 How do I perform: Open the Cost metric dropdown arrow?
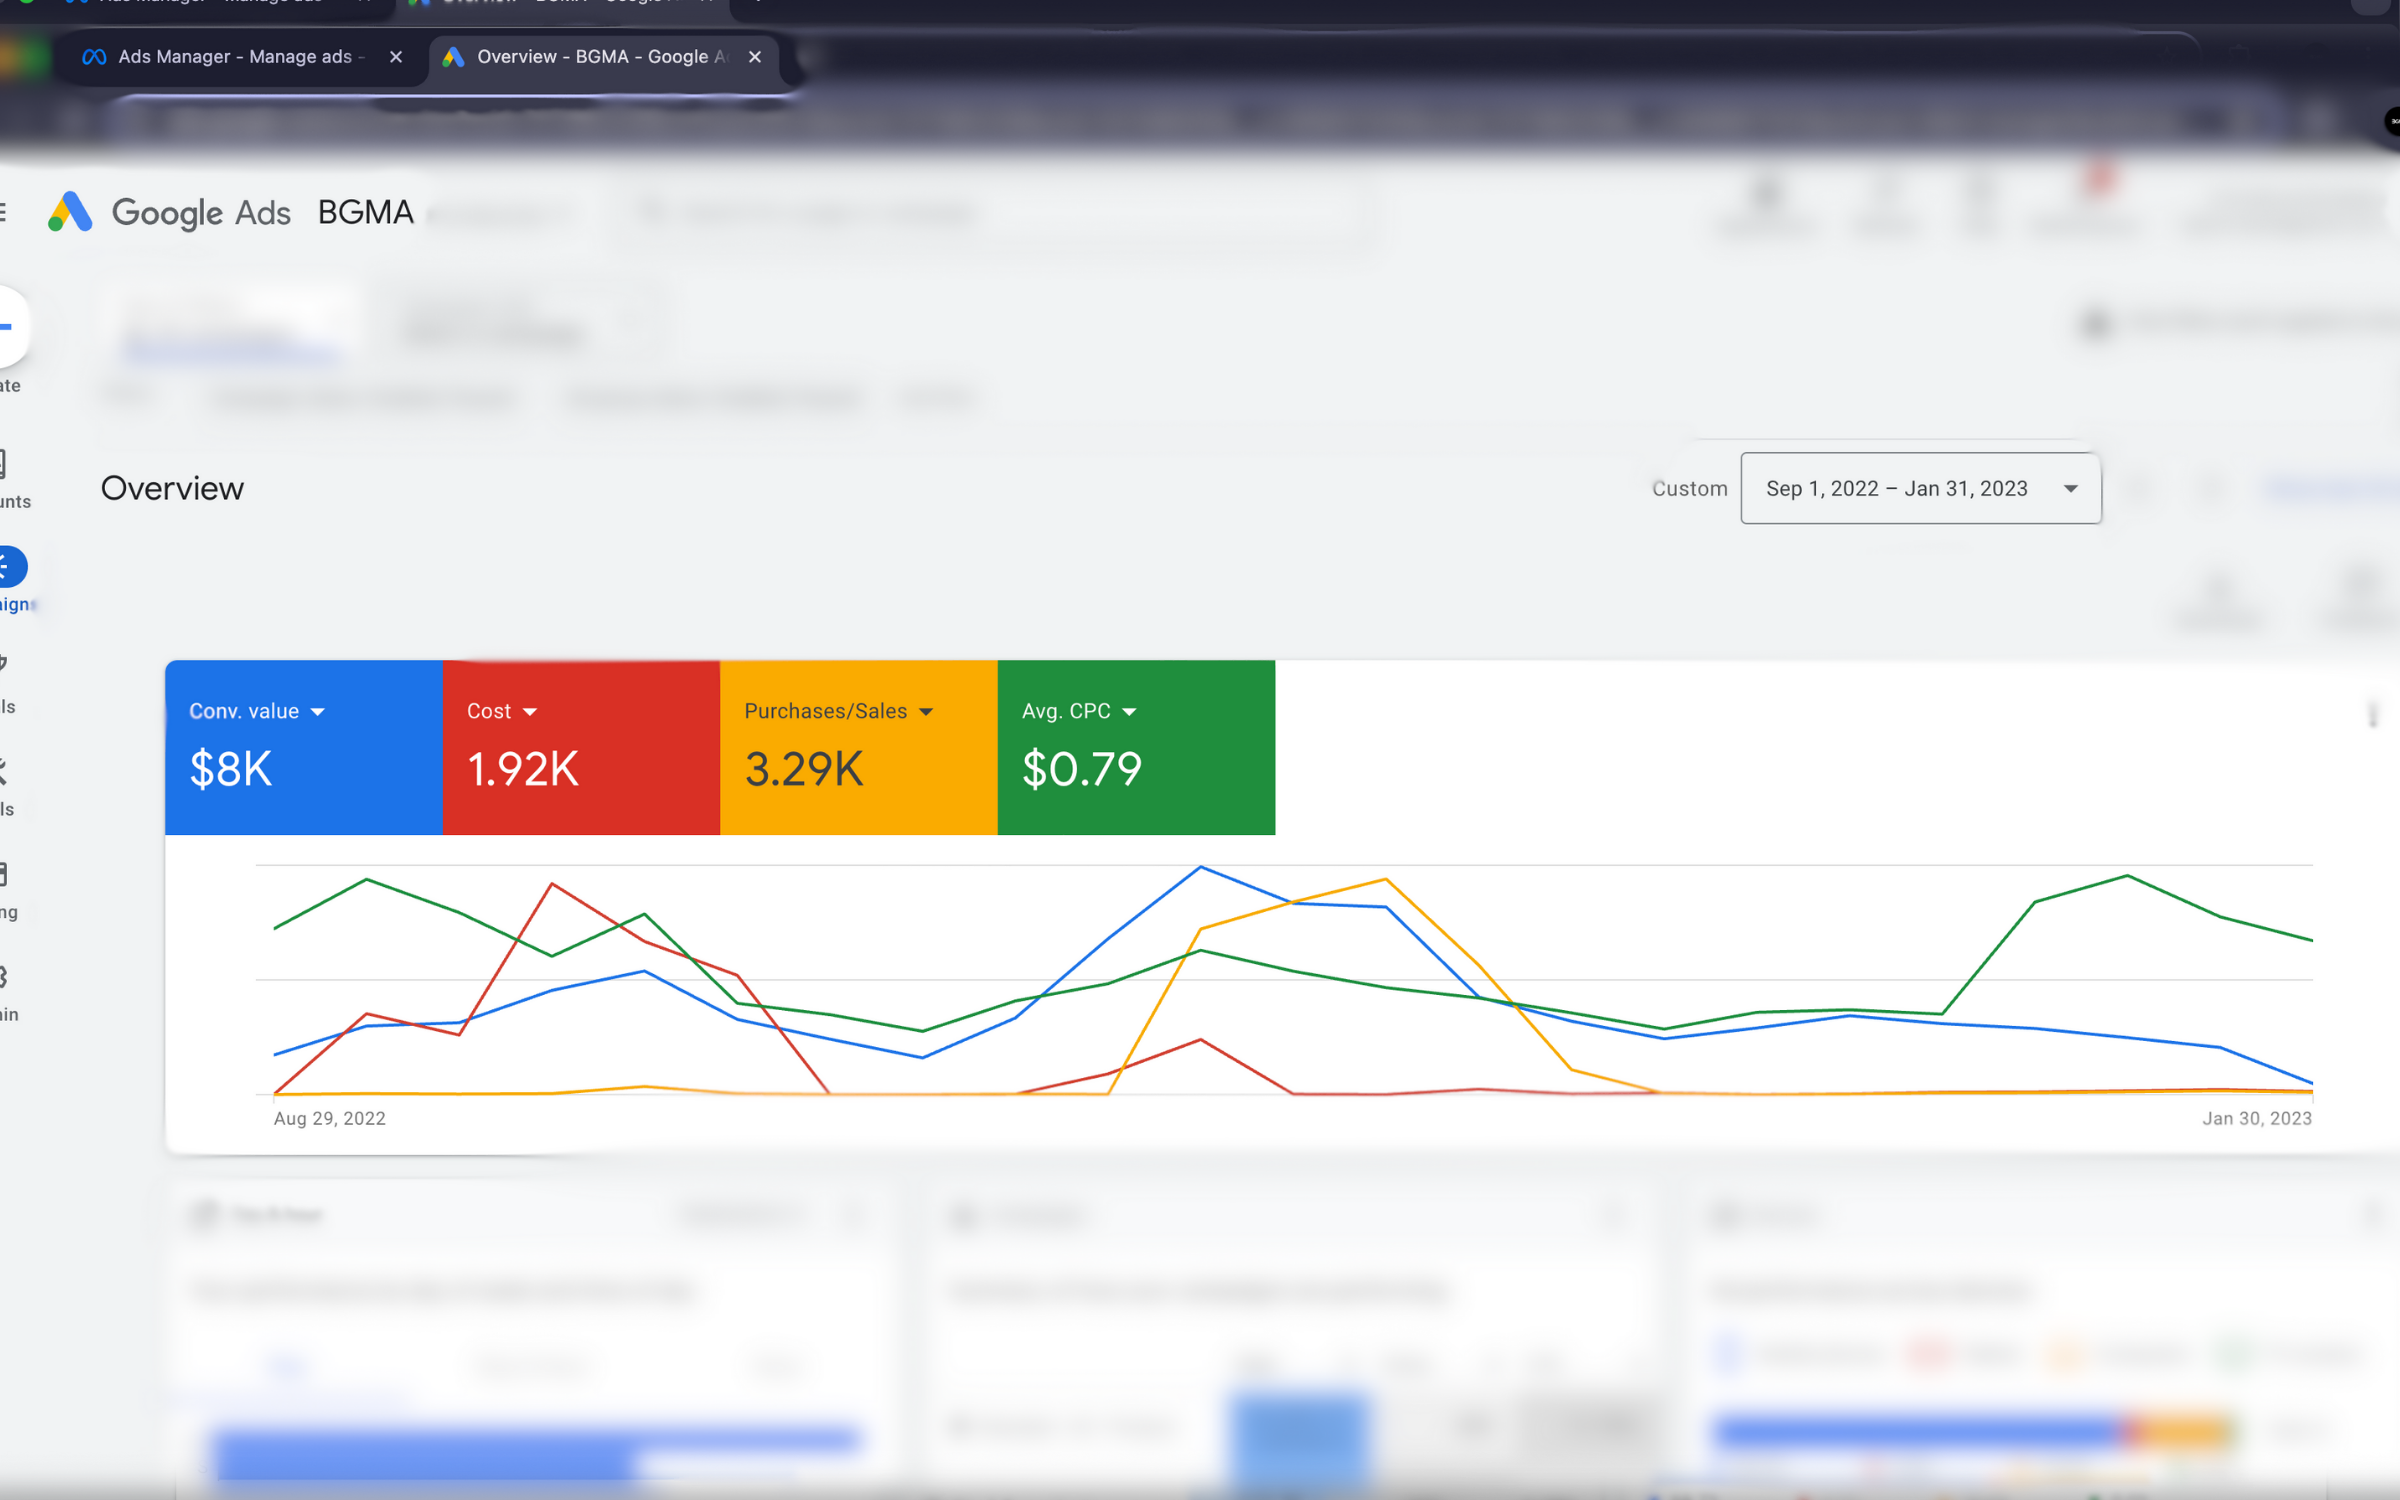[529, 711]
